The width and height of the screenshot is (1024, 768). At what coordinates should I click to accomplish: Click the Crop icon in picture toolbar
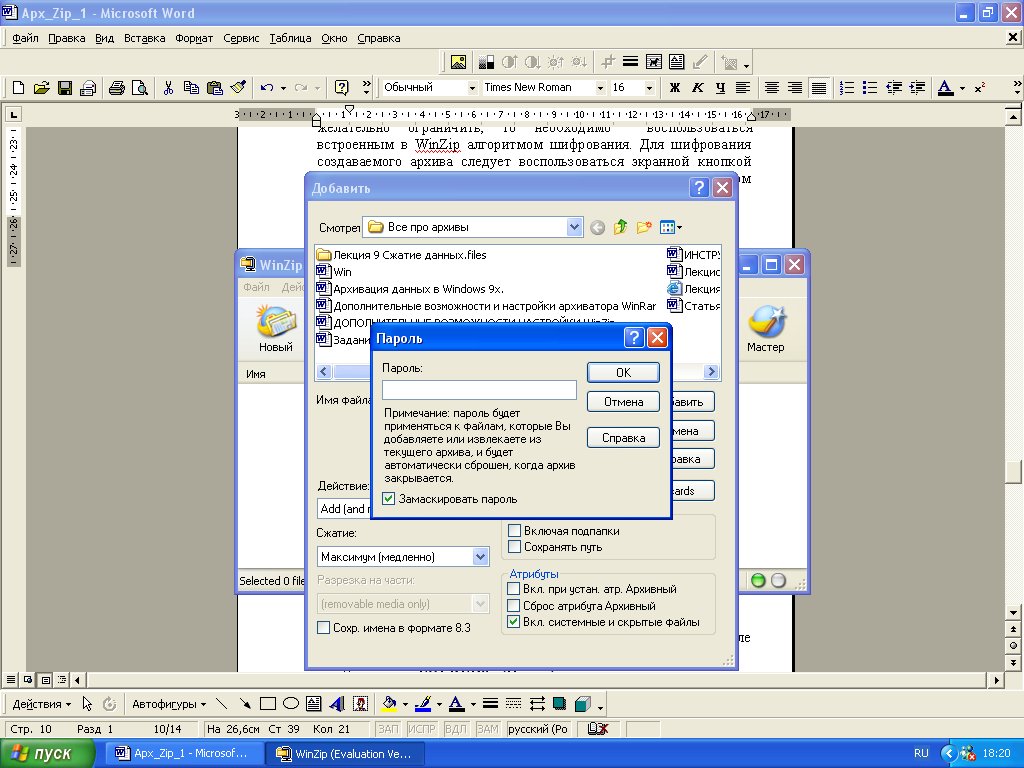point(607,62)
